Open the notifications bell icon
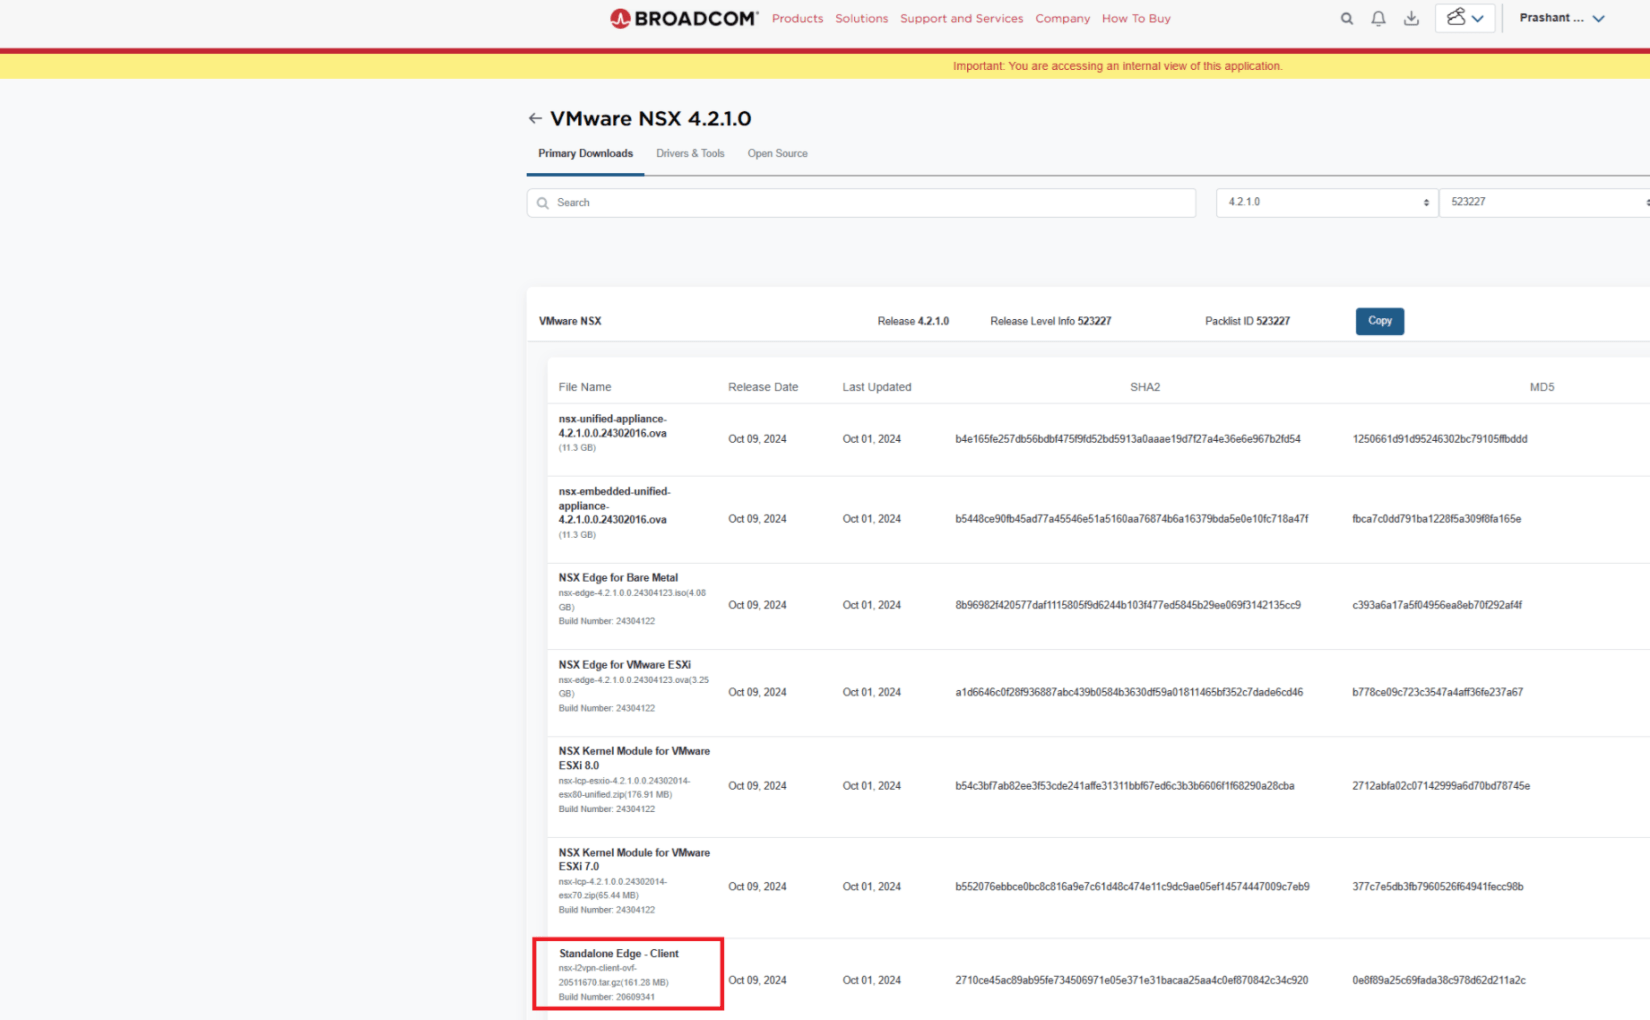The width and height of the screenshot is (1650, 1020). coord(1378,18)
